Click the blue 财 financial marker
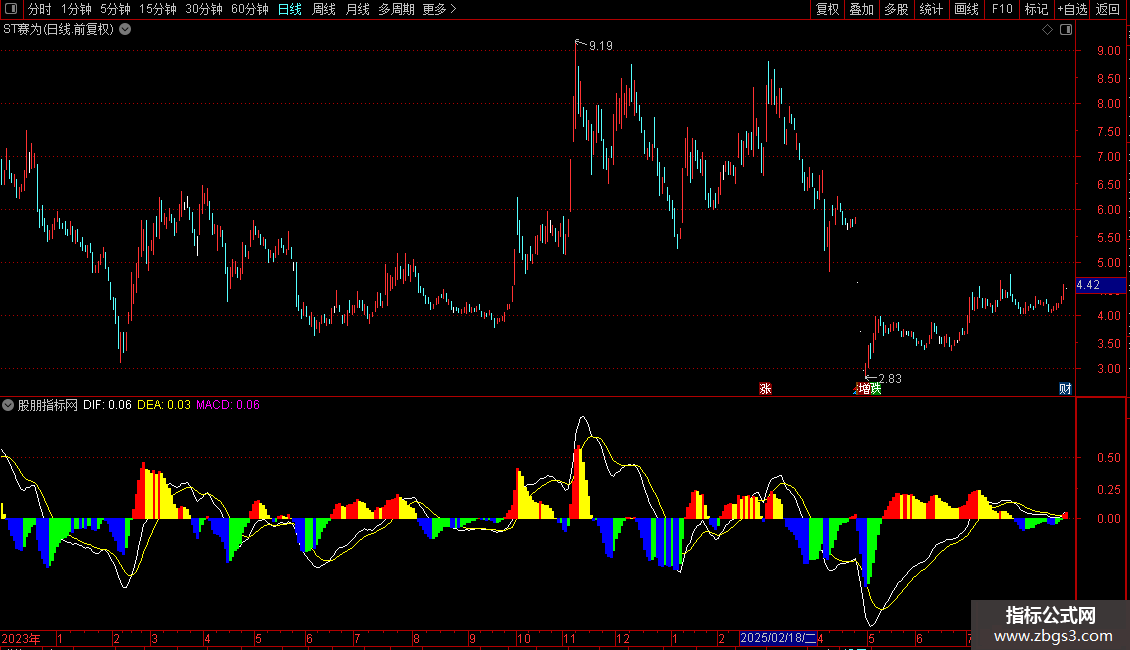The height and width of the screenshot is (650, 1130). [x=1065, y=389]
